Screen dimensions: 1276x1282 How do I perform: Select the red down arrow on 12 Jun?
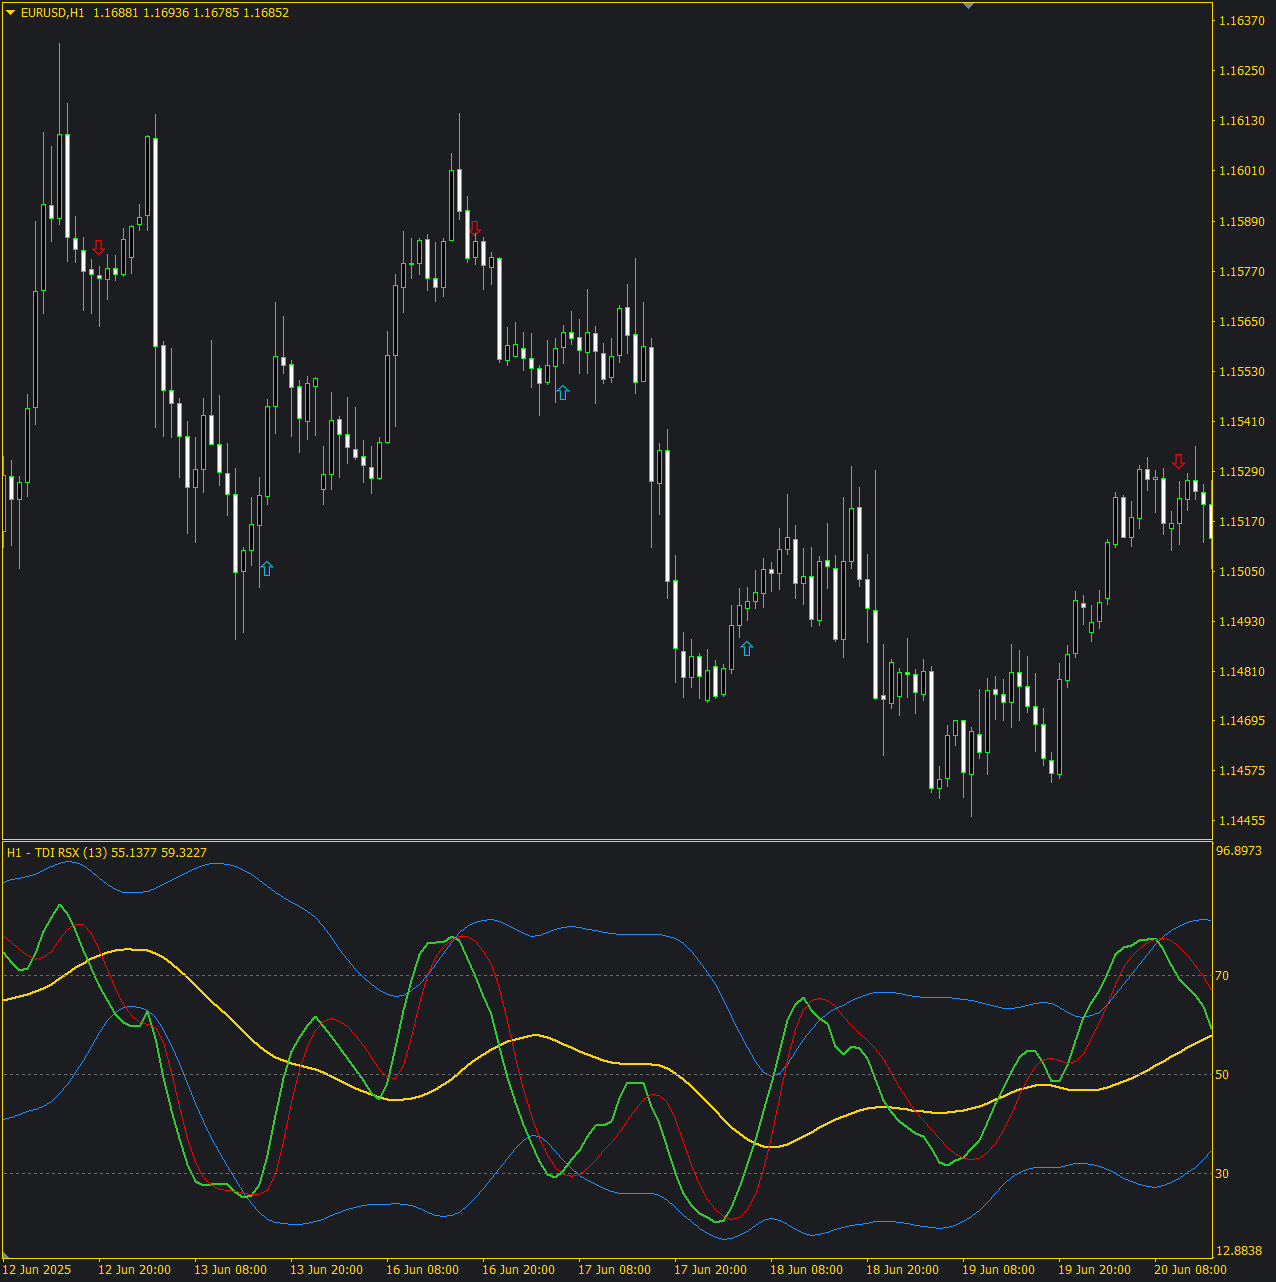(98, 247)
